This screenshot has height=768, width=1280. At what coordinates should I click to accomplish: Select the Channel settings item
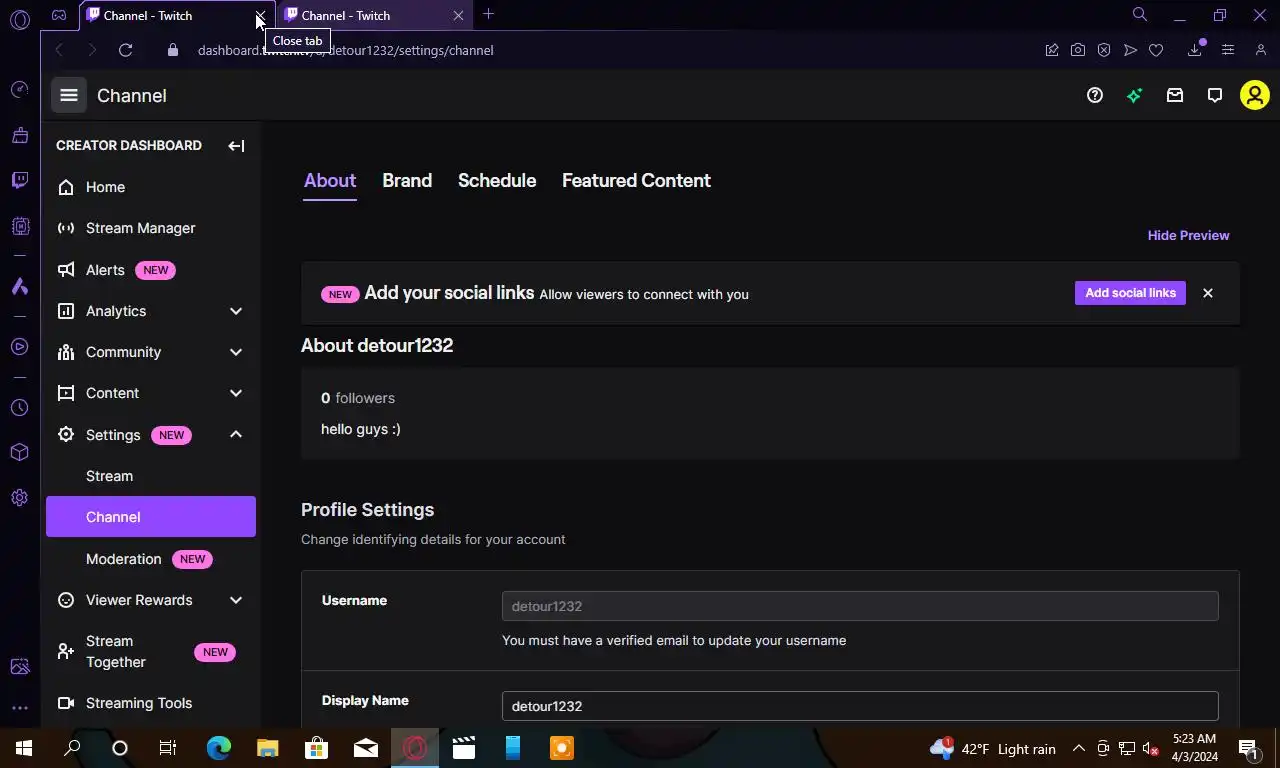coord(151,517)
